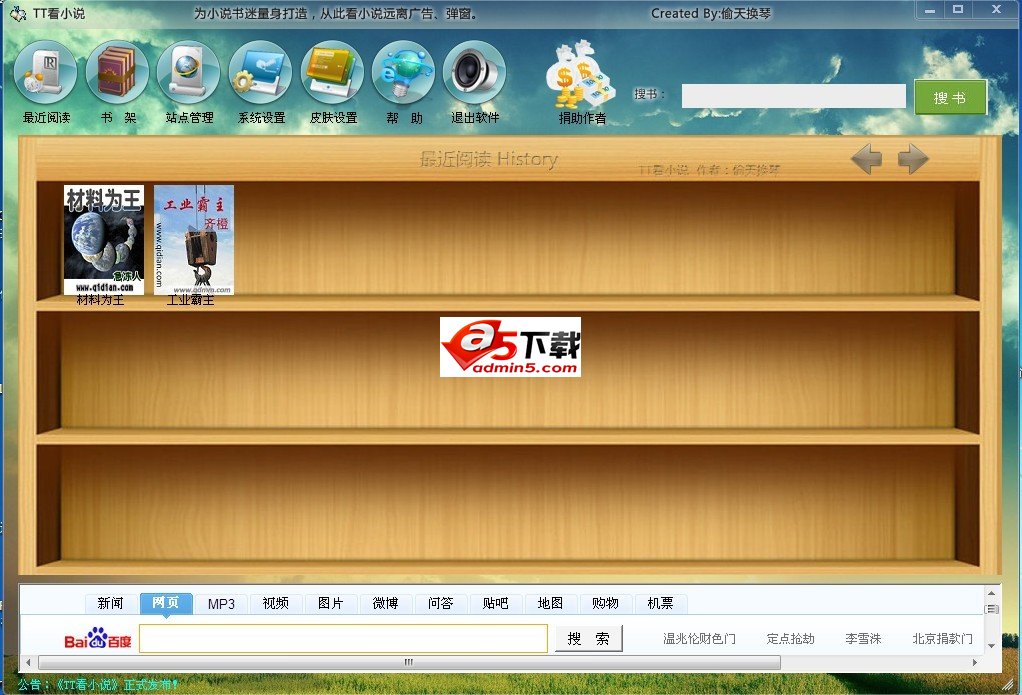Open 系统设置 system settings icon
Screen dimensions: 1022x695
pos(261,72)
